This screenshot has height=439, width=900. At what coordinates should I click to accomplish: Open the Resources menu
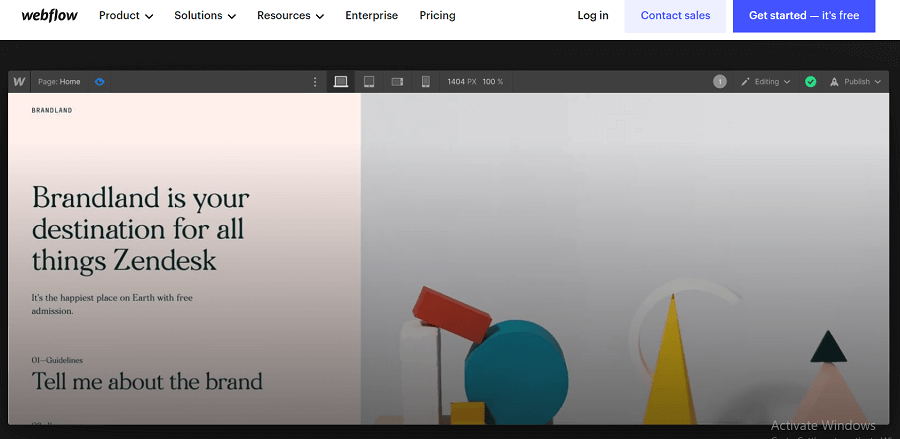point(290,15)
